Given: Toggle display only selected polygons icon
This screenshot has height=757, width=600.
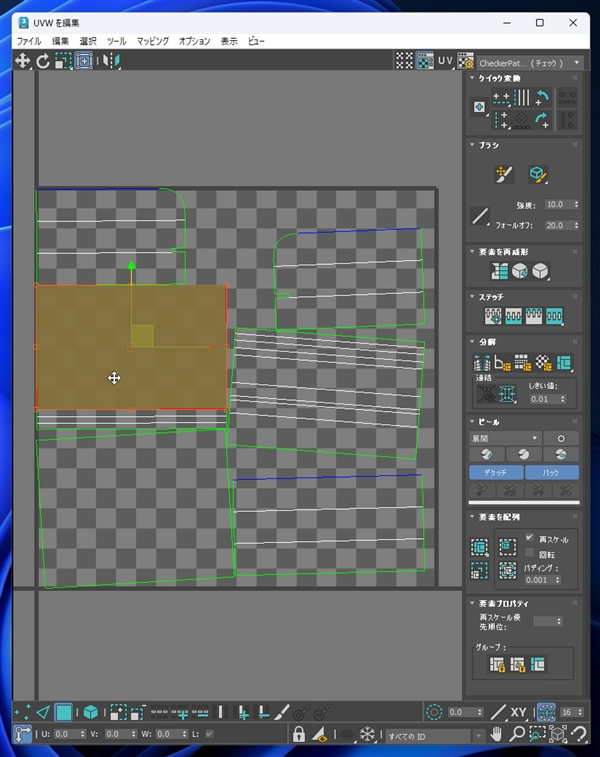Looking at the screenshot, I should 320,734.
